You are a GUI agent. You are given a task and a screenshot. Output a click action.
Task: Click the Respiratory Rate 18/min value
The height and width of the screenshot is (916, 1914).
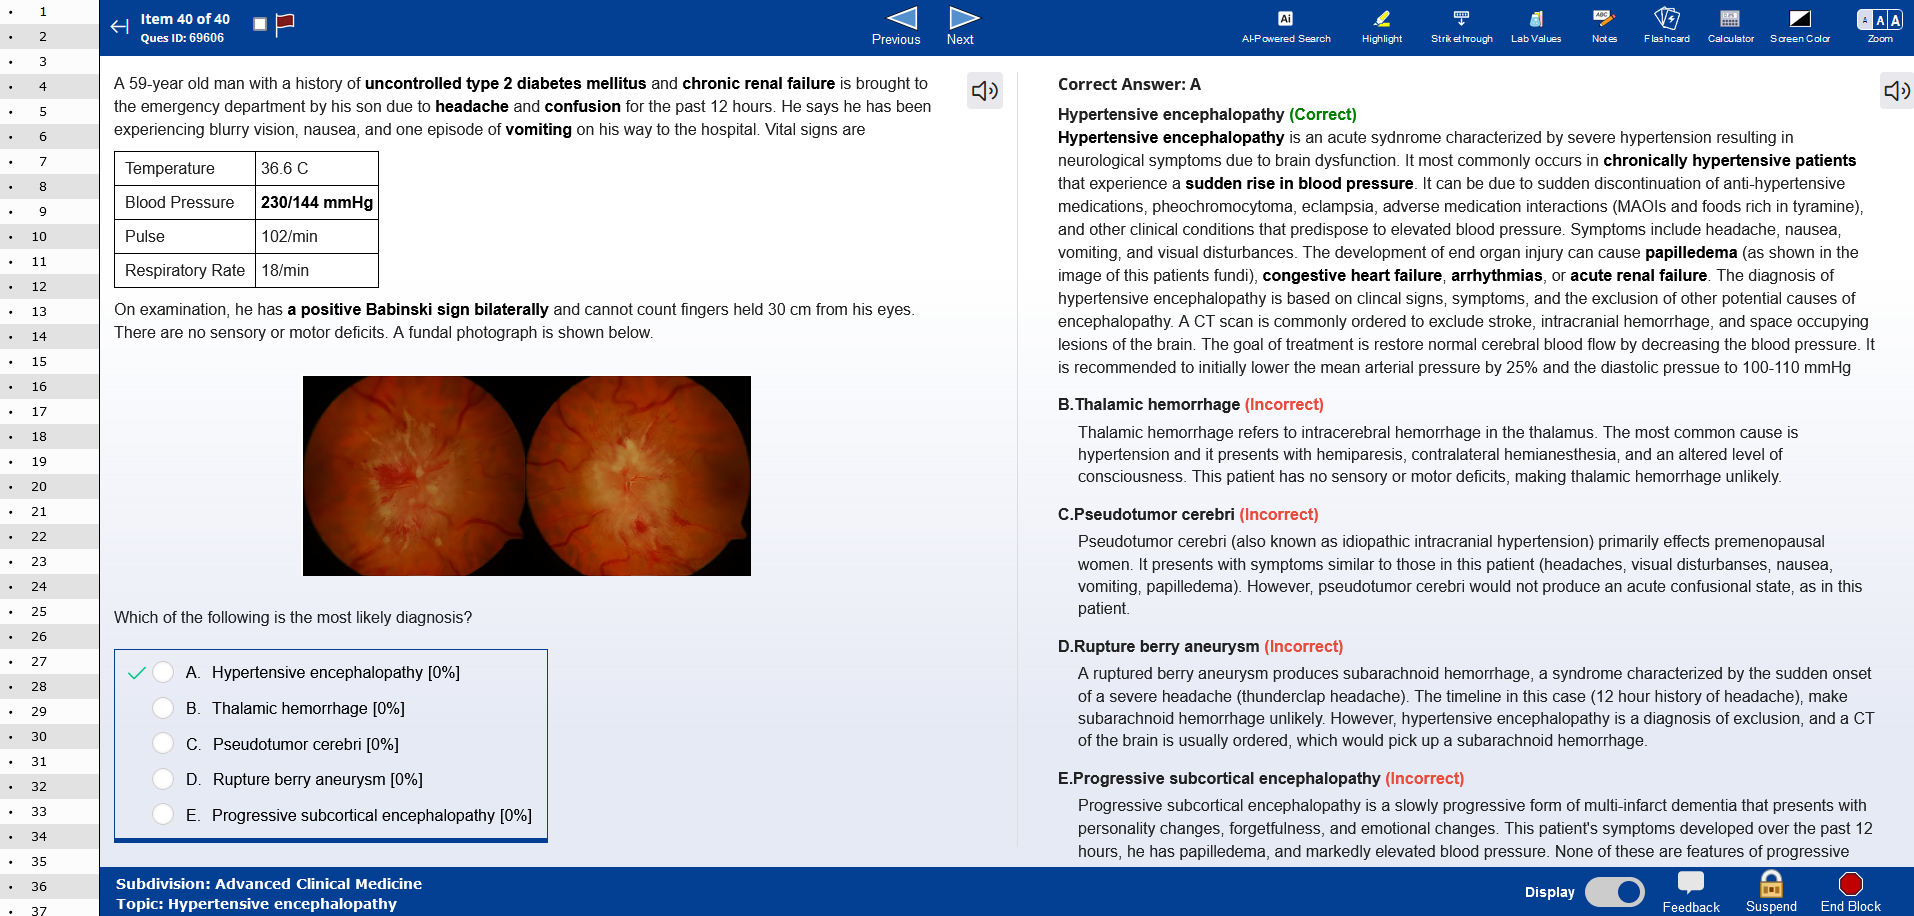317,270
